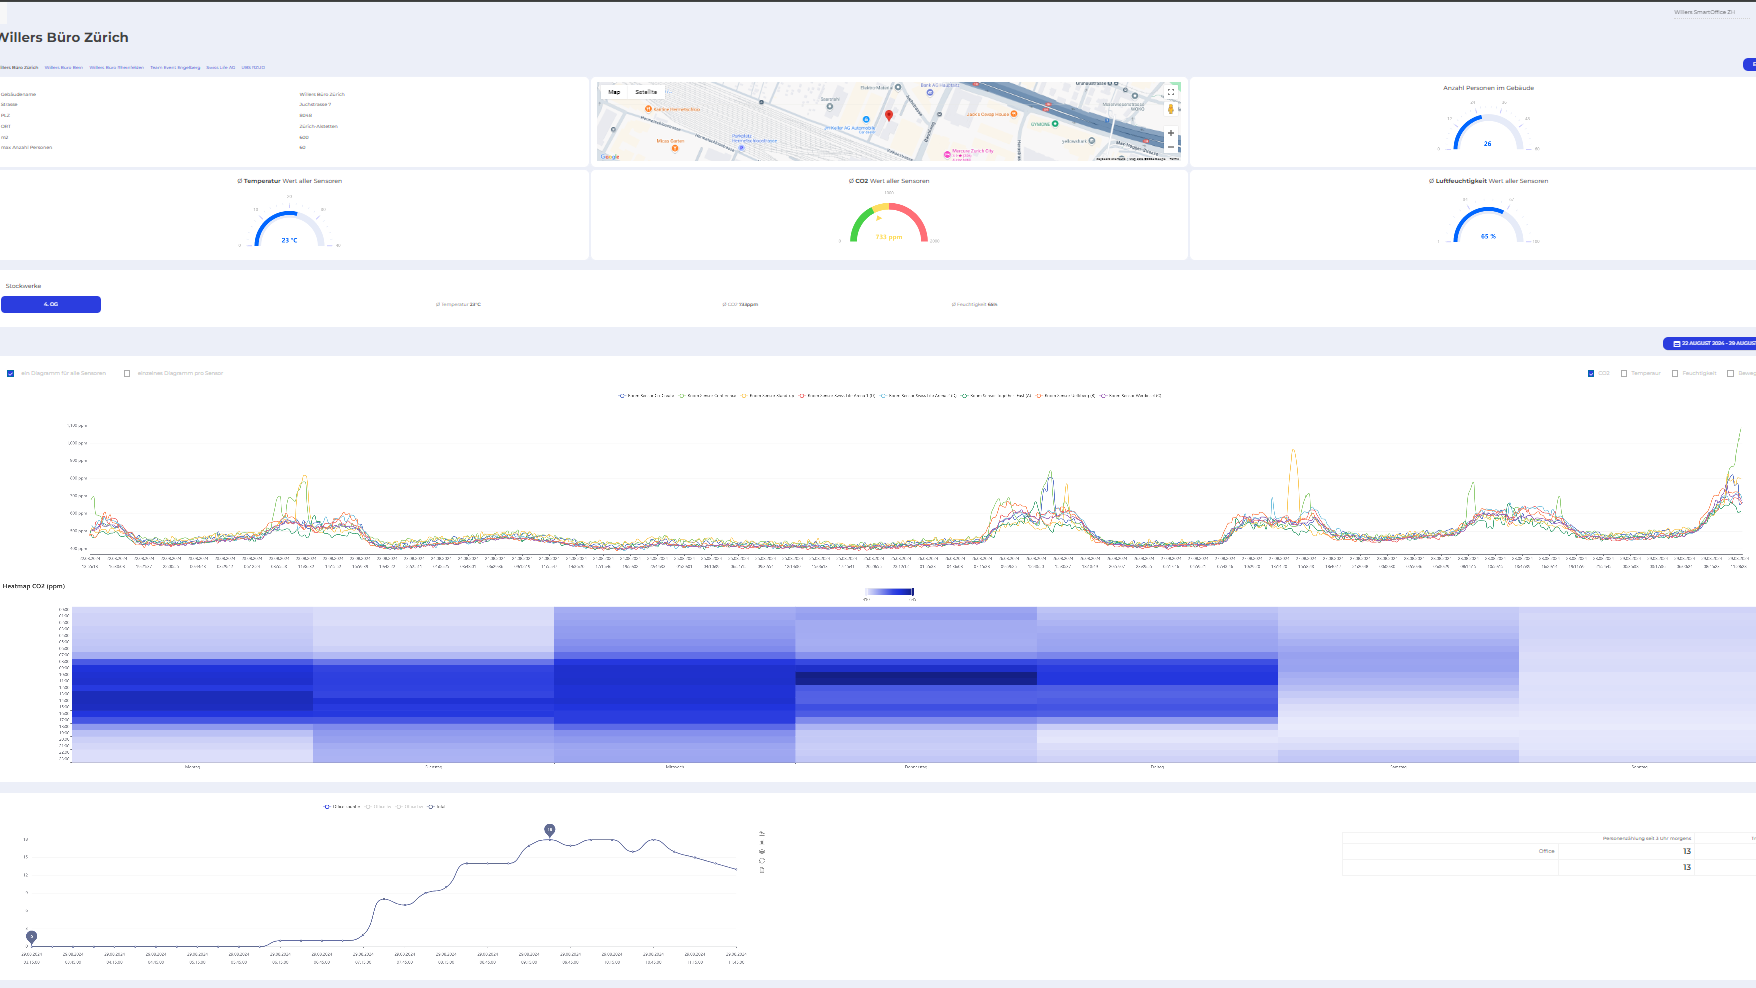Switch map to Map view
Image resolution: width=1756 pixels, height=988 pixels.
(614, 92)
